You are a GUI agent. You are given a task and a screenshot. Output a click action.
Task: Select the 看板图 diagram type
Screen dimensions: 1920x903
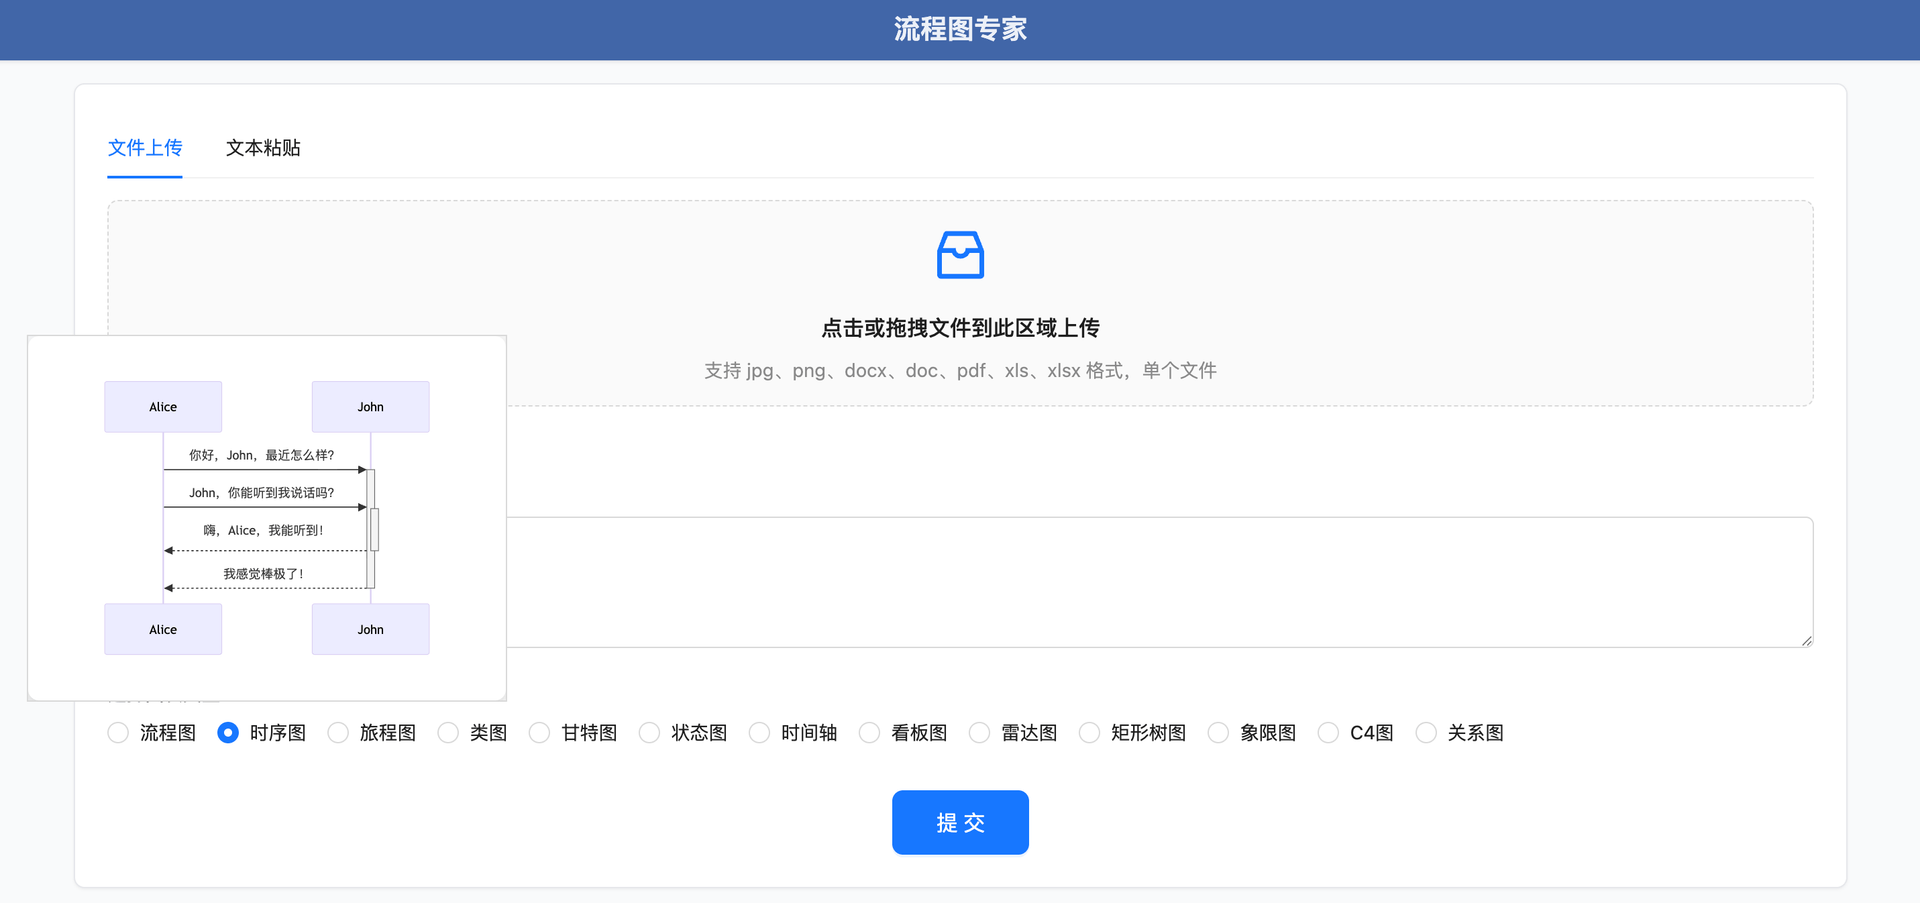(869, 732)
